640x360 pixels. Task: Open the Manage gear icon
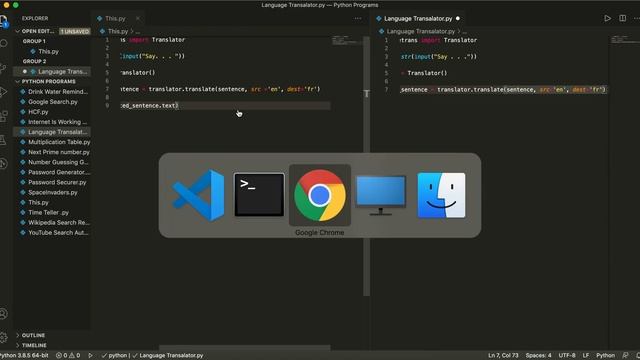(x=4, y=338)
